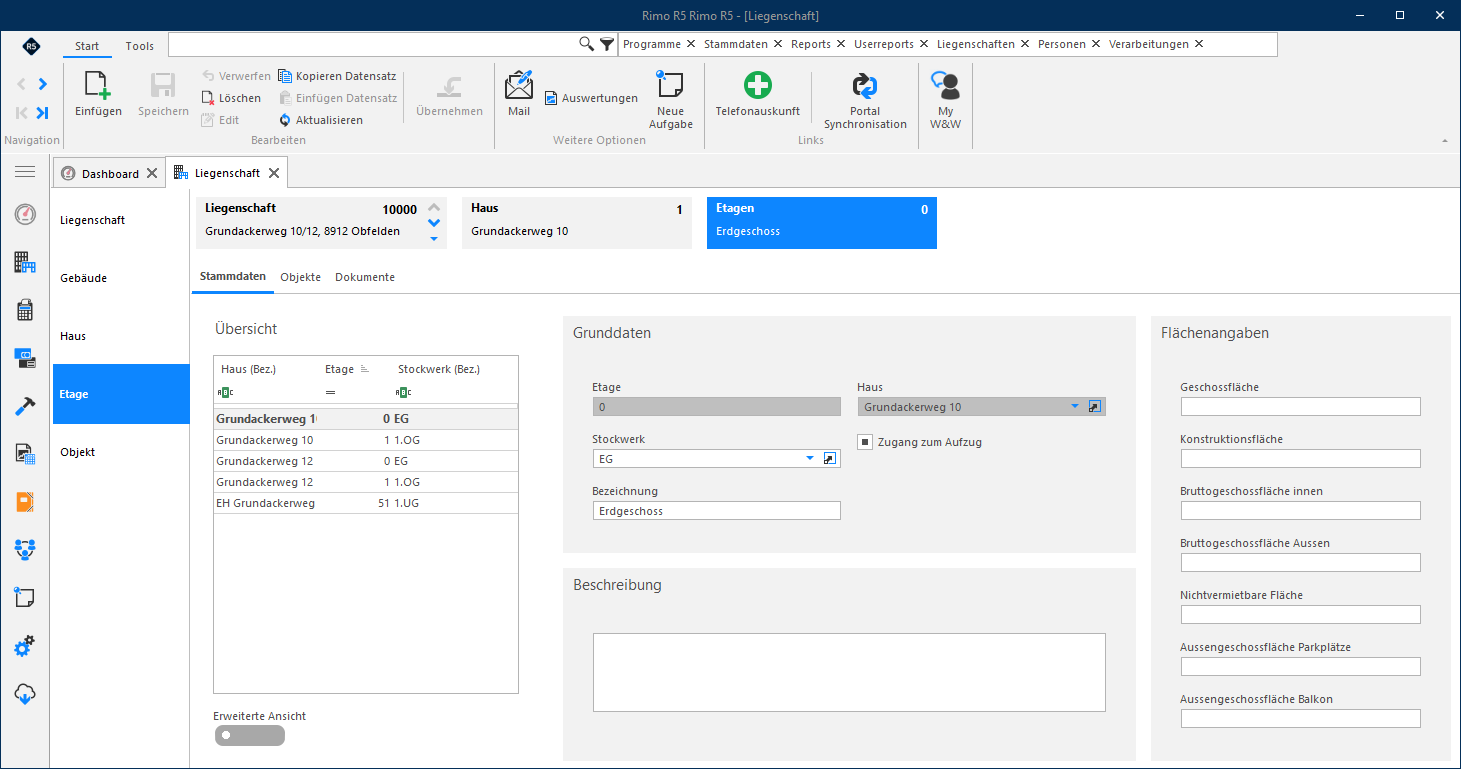Open dashboard gauge icon in sidebar
Screen dimensions: 1461x769
(25, 214)
